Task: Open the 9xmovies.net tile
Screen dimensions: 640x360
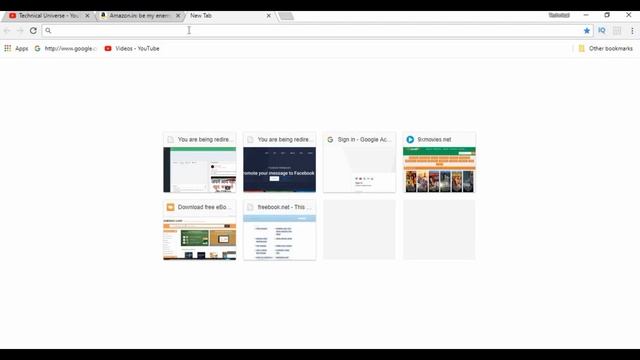Action: click(x=439, y=162)
